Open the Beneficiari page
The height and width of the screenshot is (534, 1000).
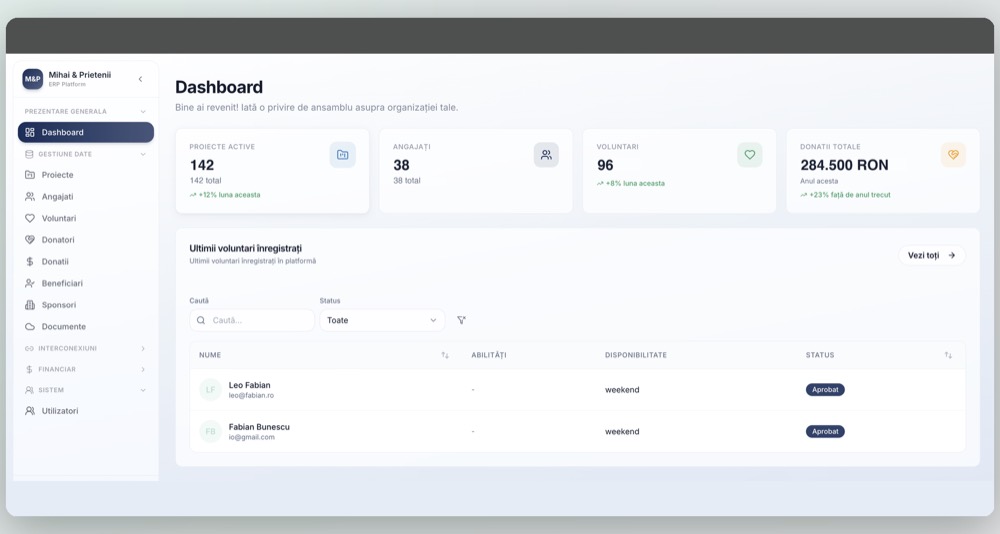coord(85,283)
